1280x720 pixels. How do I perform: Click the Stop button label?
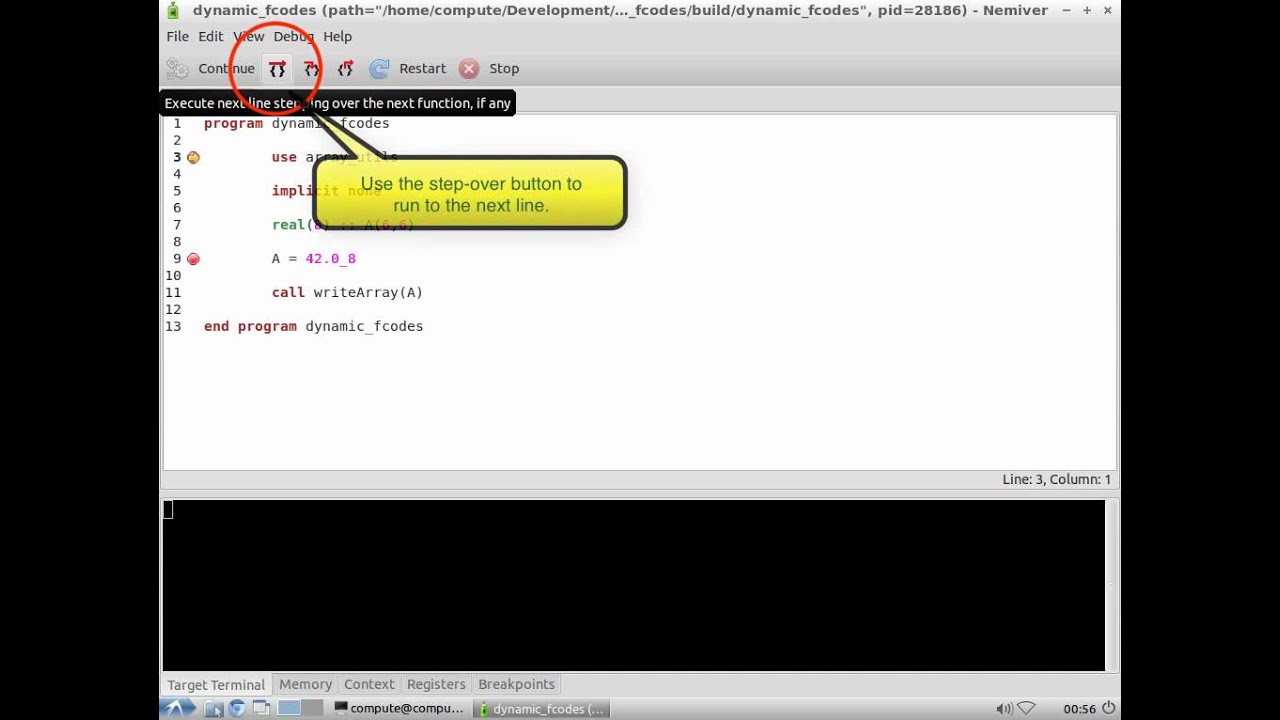tap(504, 69)
